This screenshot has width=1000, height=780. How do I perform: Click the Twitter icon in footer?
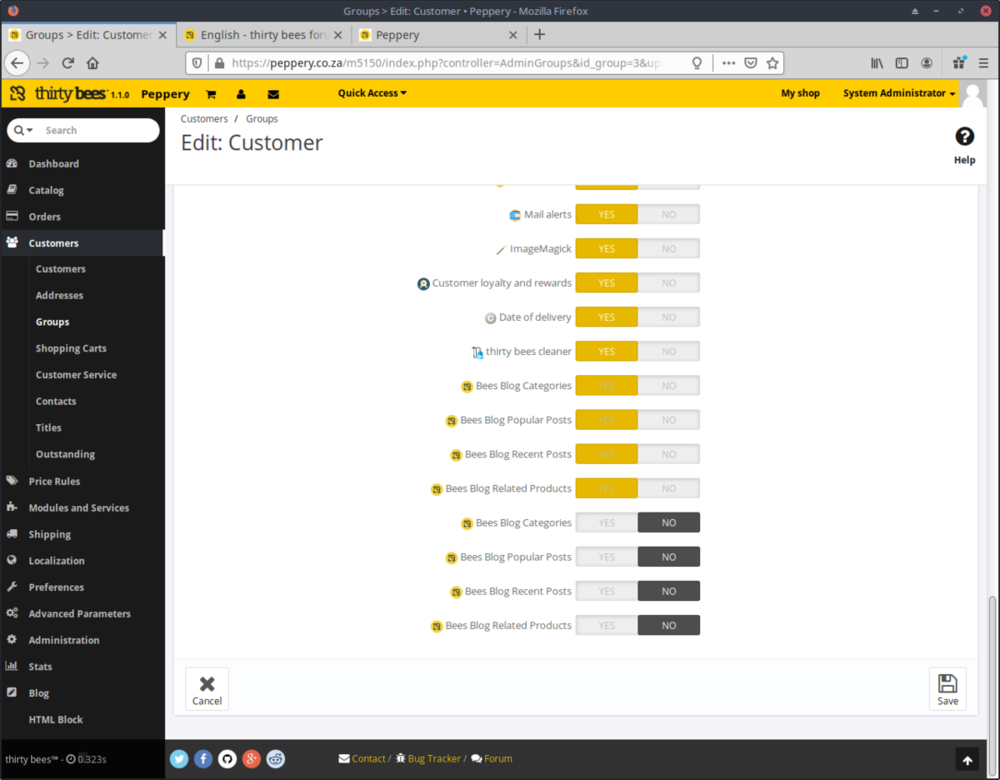tap(179, 759)
